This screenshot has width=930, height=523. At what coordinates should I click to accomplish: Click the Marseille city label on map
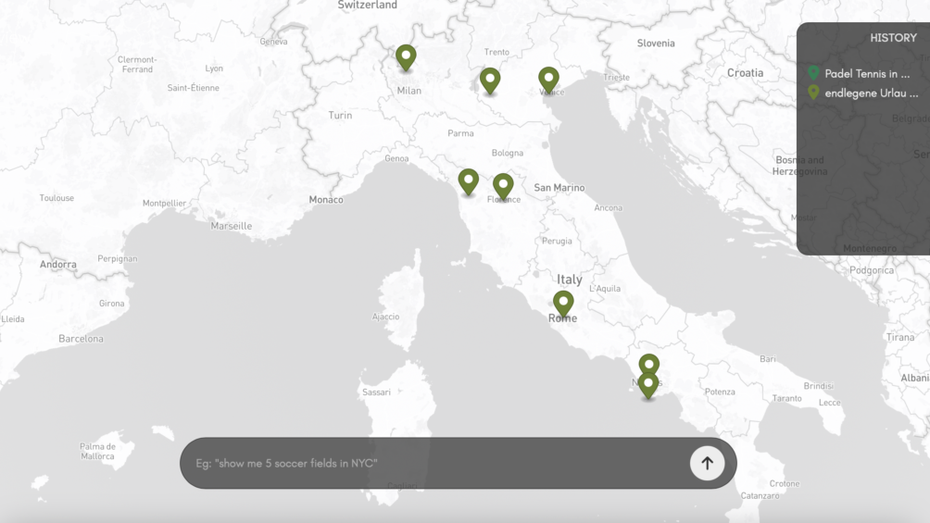click(231, 226)
